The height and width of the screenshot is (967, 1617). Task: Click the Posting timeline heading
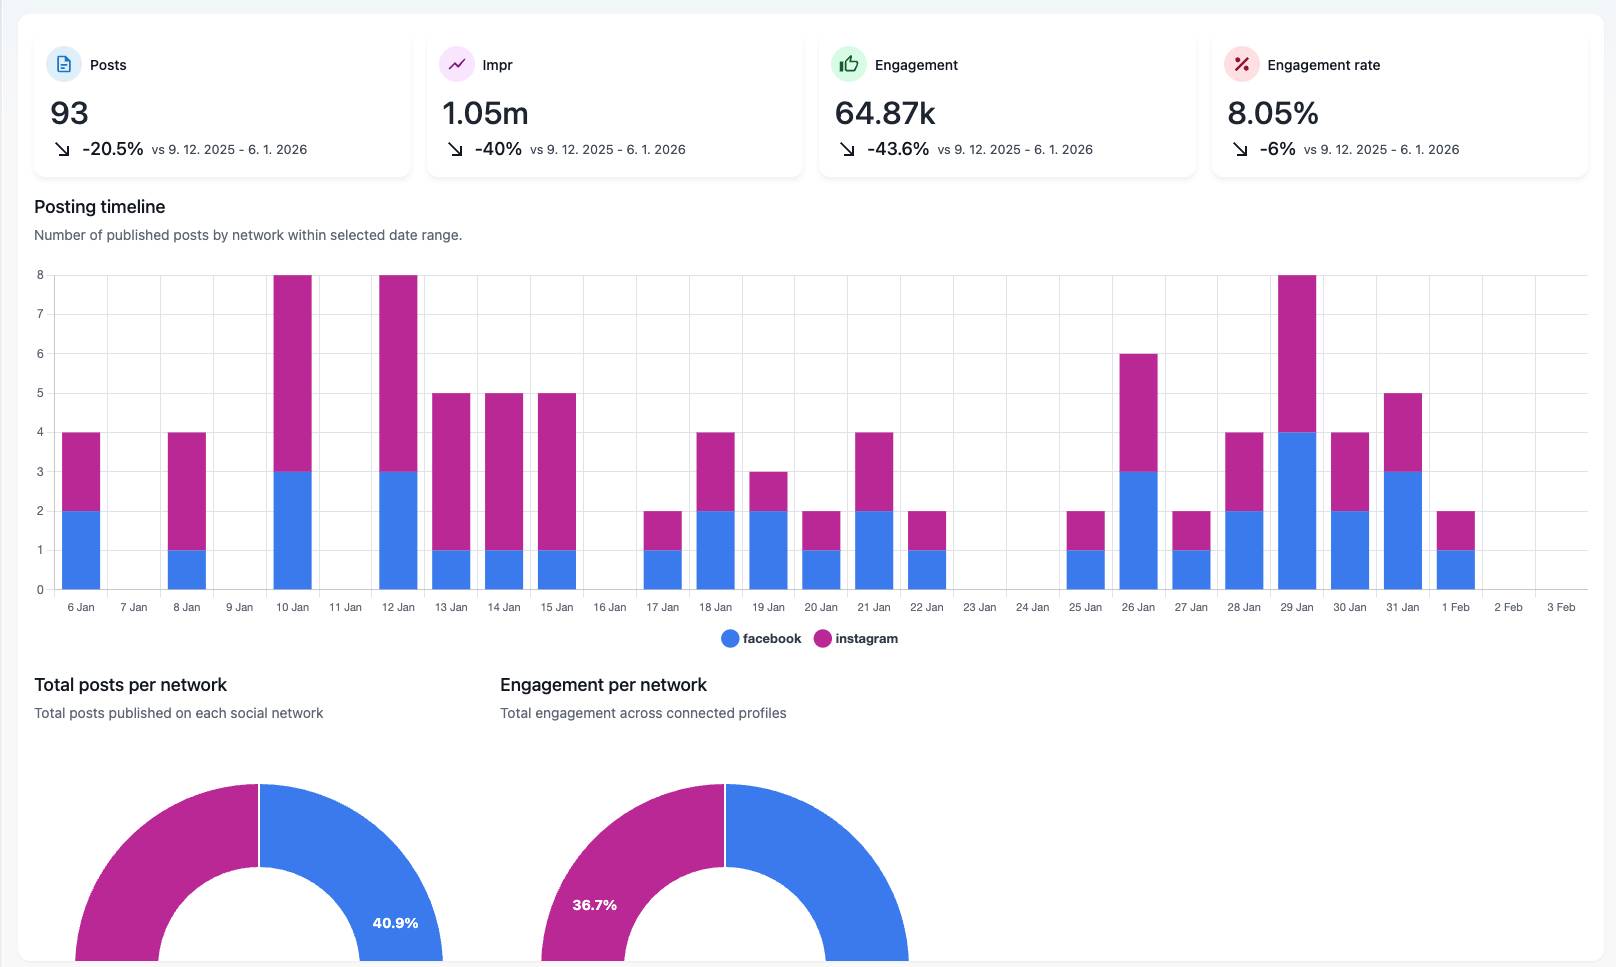coord(100,207)
